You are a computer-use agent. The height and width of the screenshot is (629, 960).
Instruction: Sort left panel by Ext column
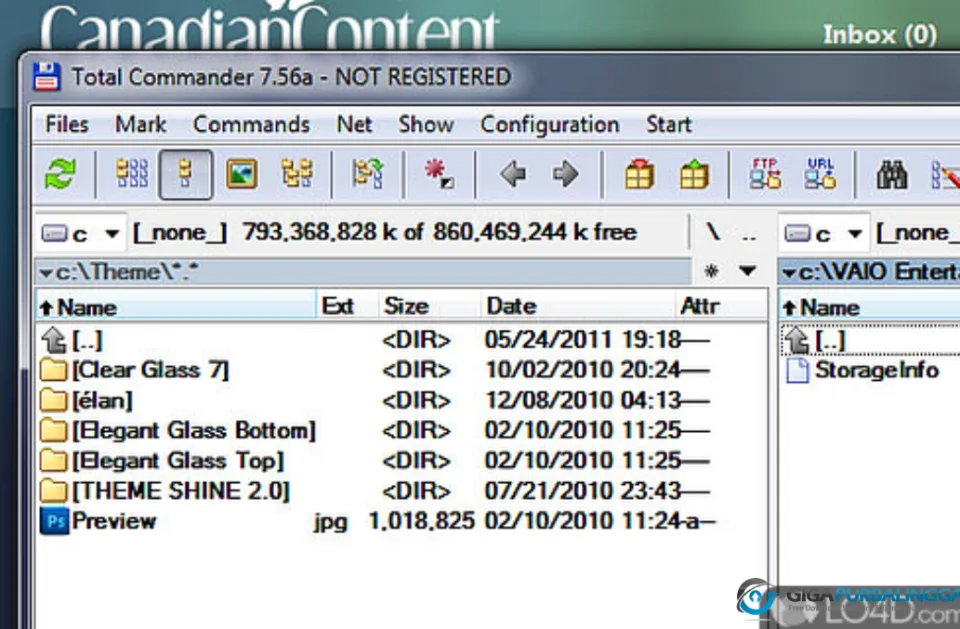345,306
